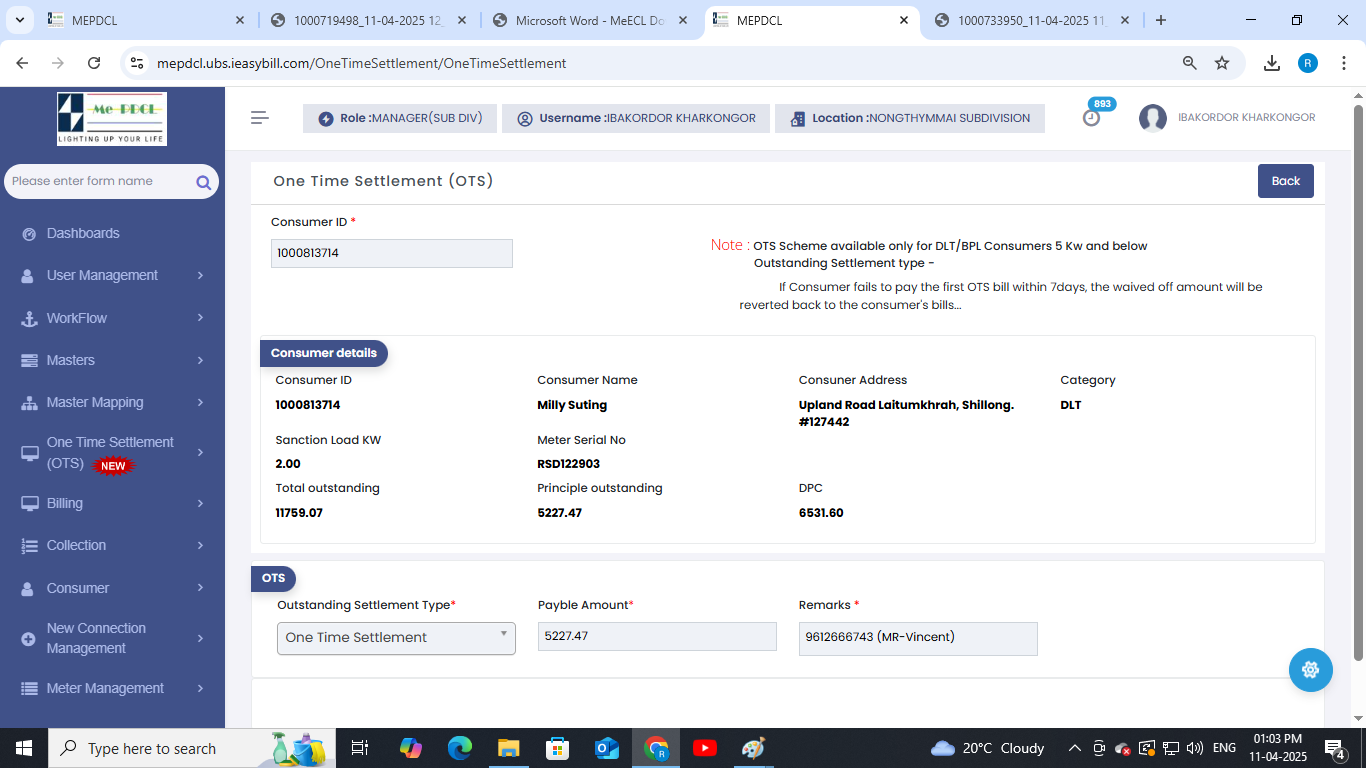Click the Master Mapping sitemap icon
1366x768 pixels.
pos(29,403)
